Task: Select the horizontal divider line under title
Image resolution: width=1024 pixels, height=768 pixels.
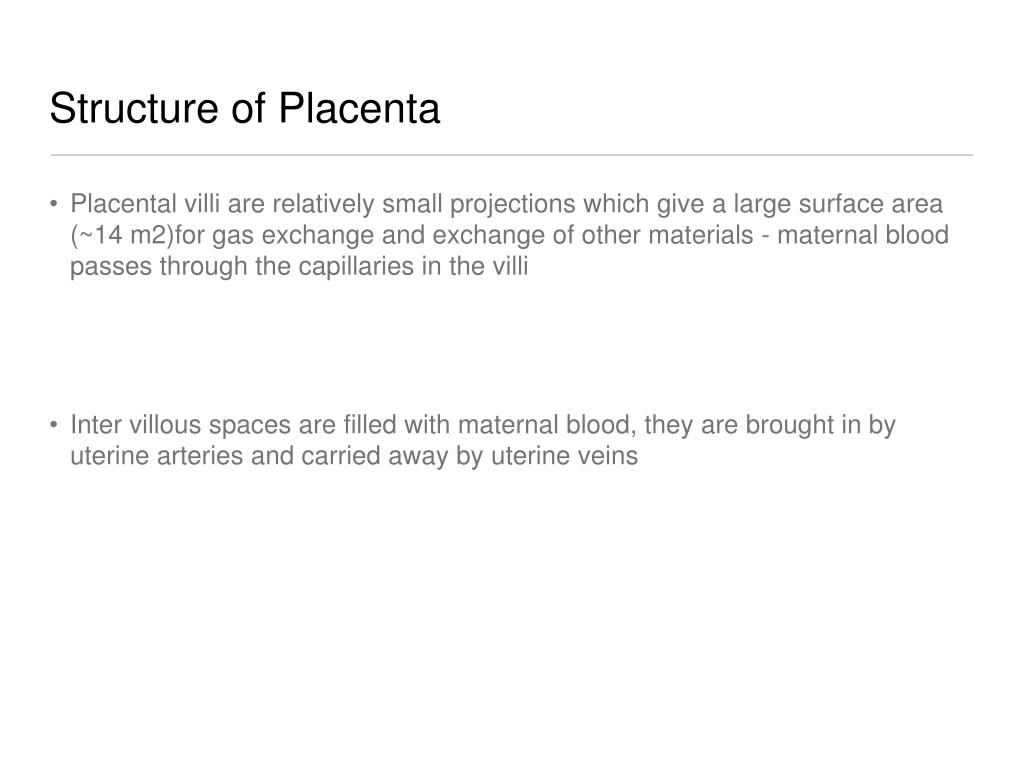Action: [x=511, y=155]
